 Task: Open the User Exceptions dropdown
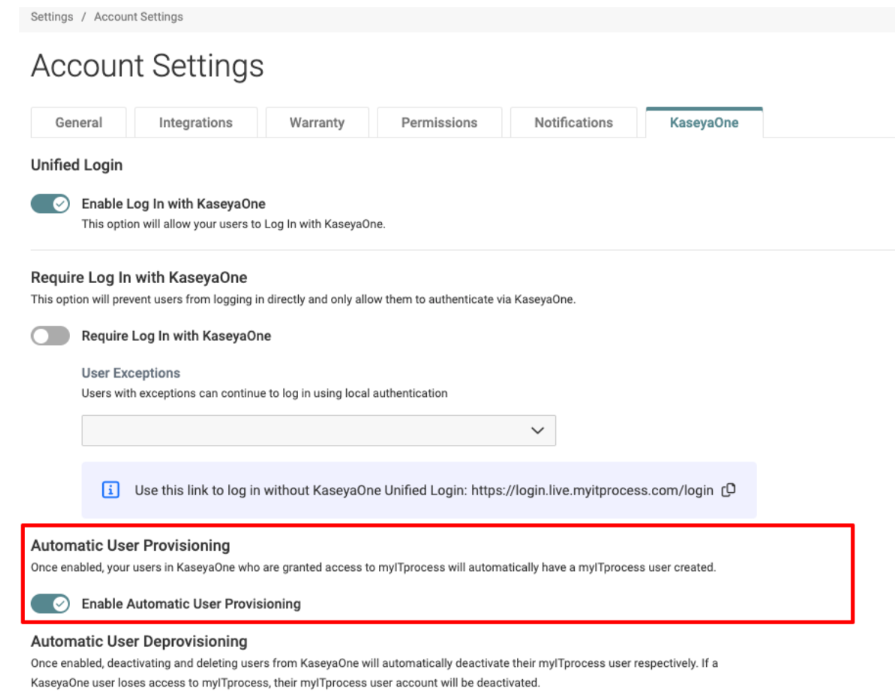319,430
